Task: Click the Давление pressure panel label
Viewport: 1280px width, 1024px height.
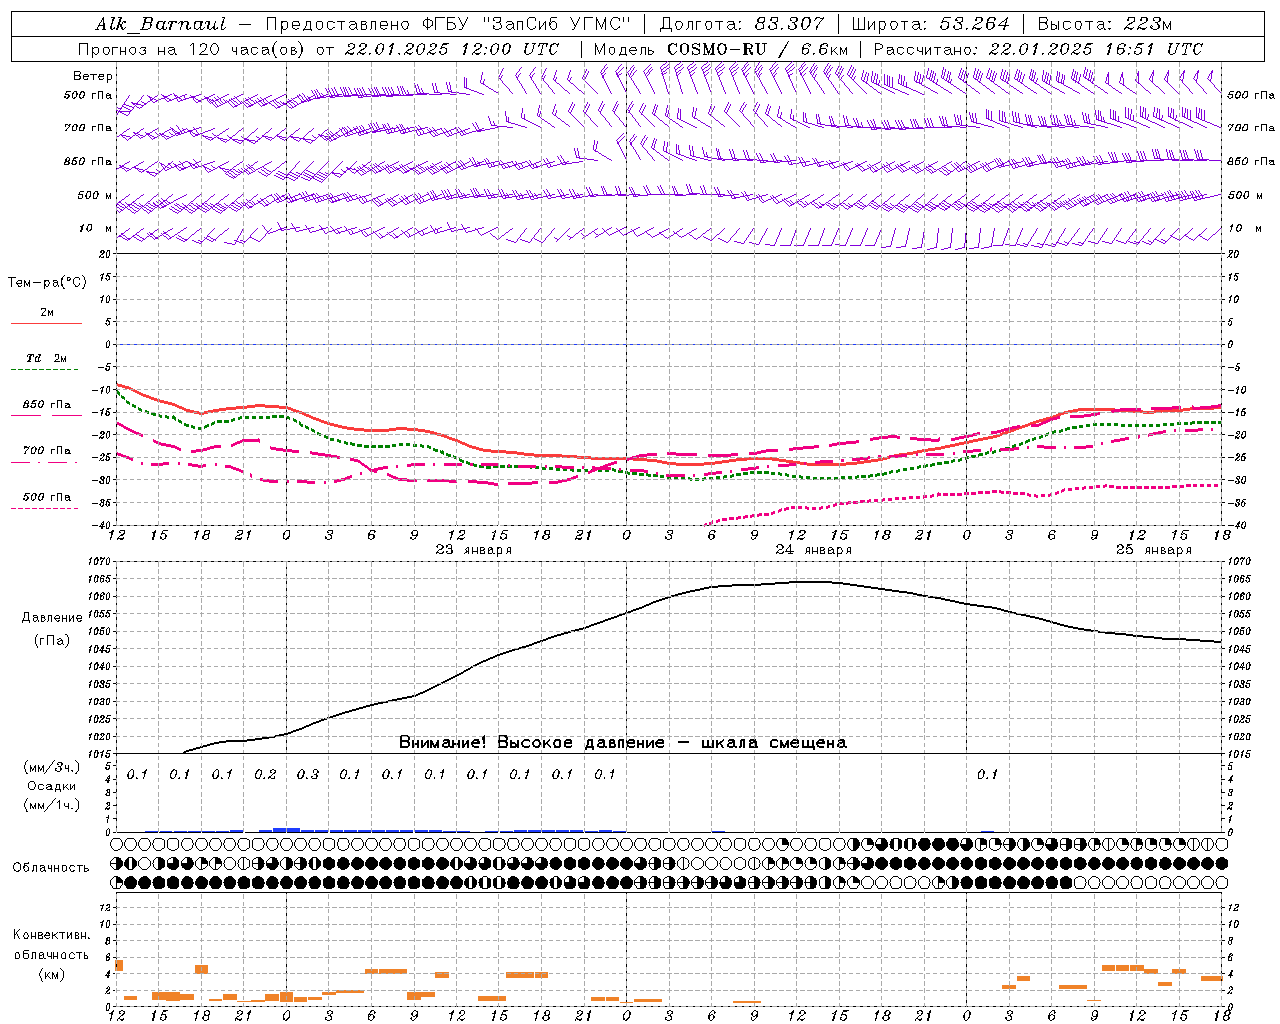Action: (52, 618)
